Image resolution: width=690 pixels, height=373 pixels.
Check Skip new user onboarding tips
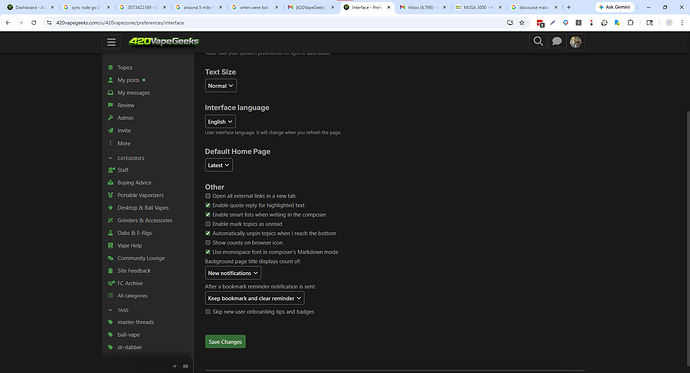pos(208,311)
